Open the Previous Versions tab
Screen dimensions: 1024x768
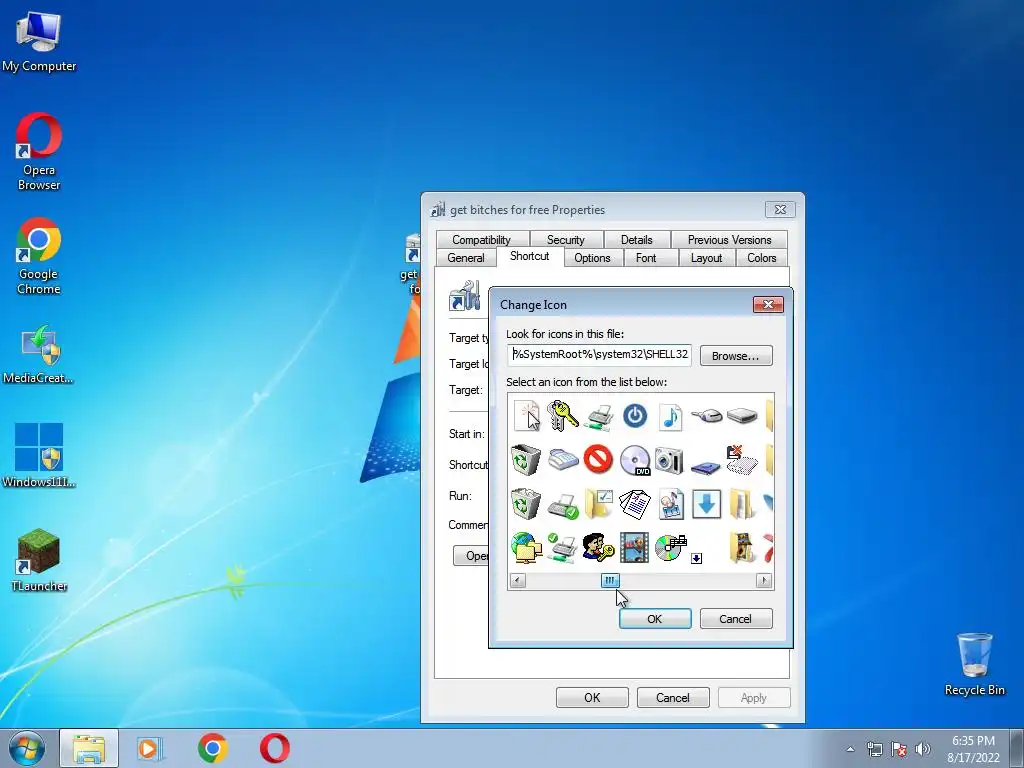click(x=729, y=240)
